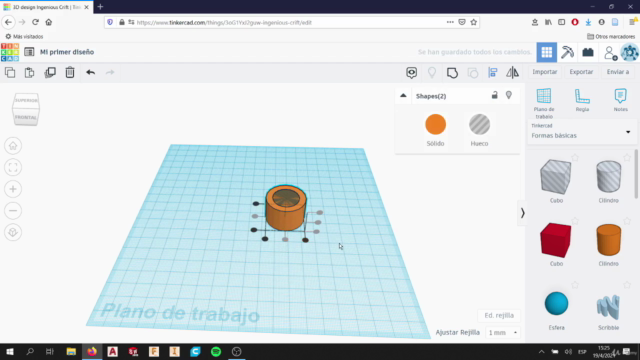Open Ed. rejilla settings
640x360 pixels.
pos(499,315)
